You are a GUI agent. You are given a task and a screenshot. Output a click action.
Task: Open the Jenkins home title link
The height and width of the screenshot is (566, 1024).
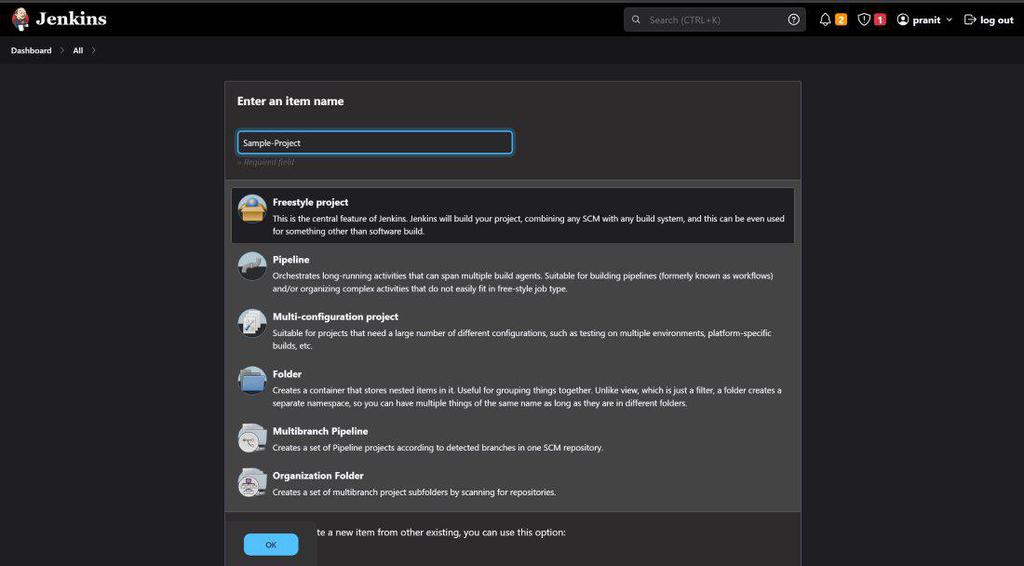tap(71, 19)
